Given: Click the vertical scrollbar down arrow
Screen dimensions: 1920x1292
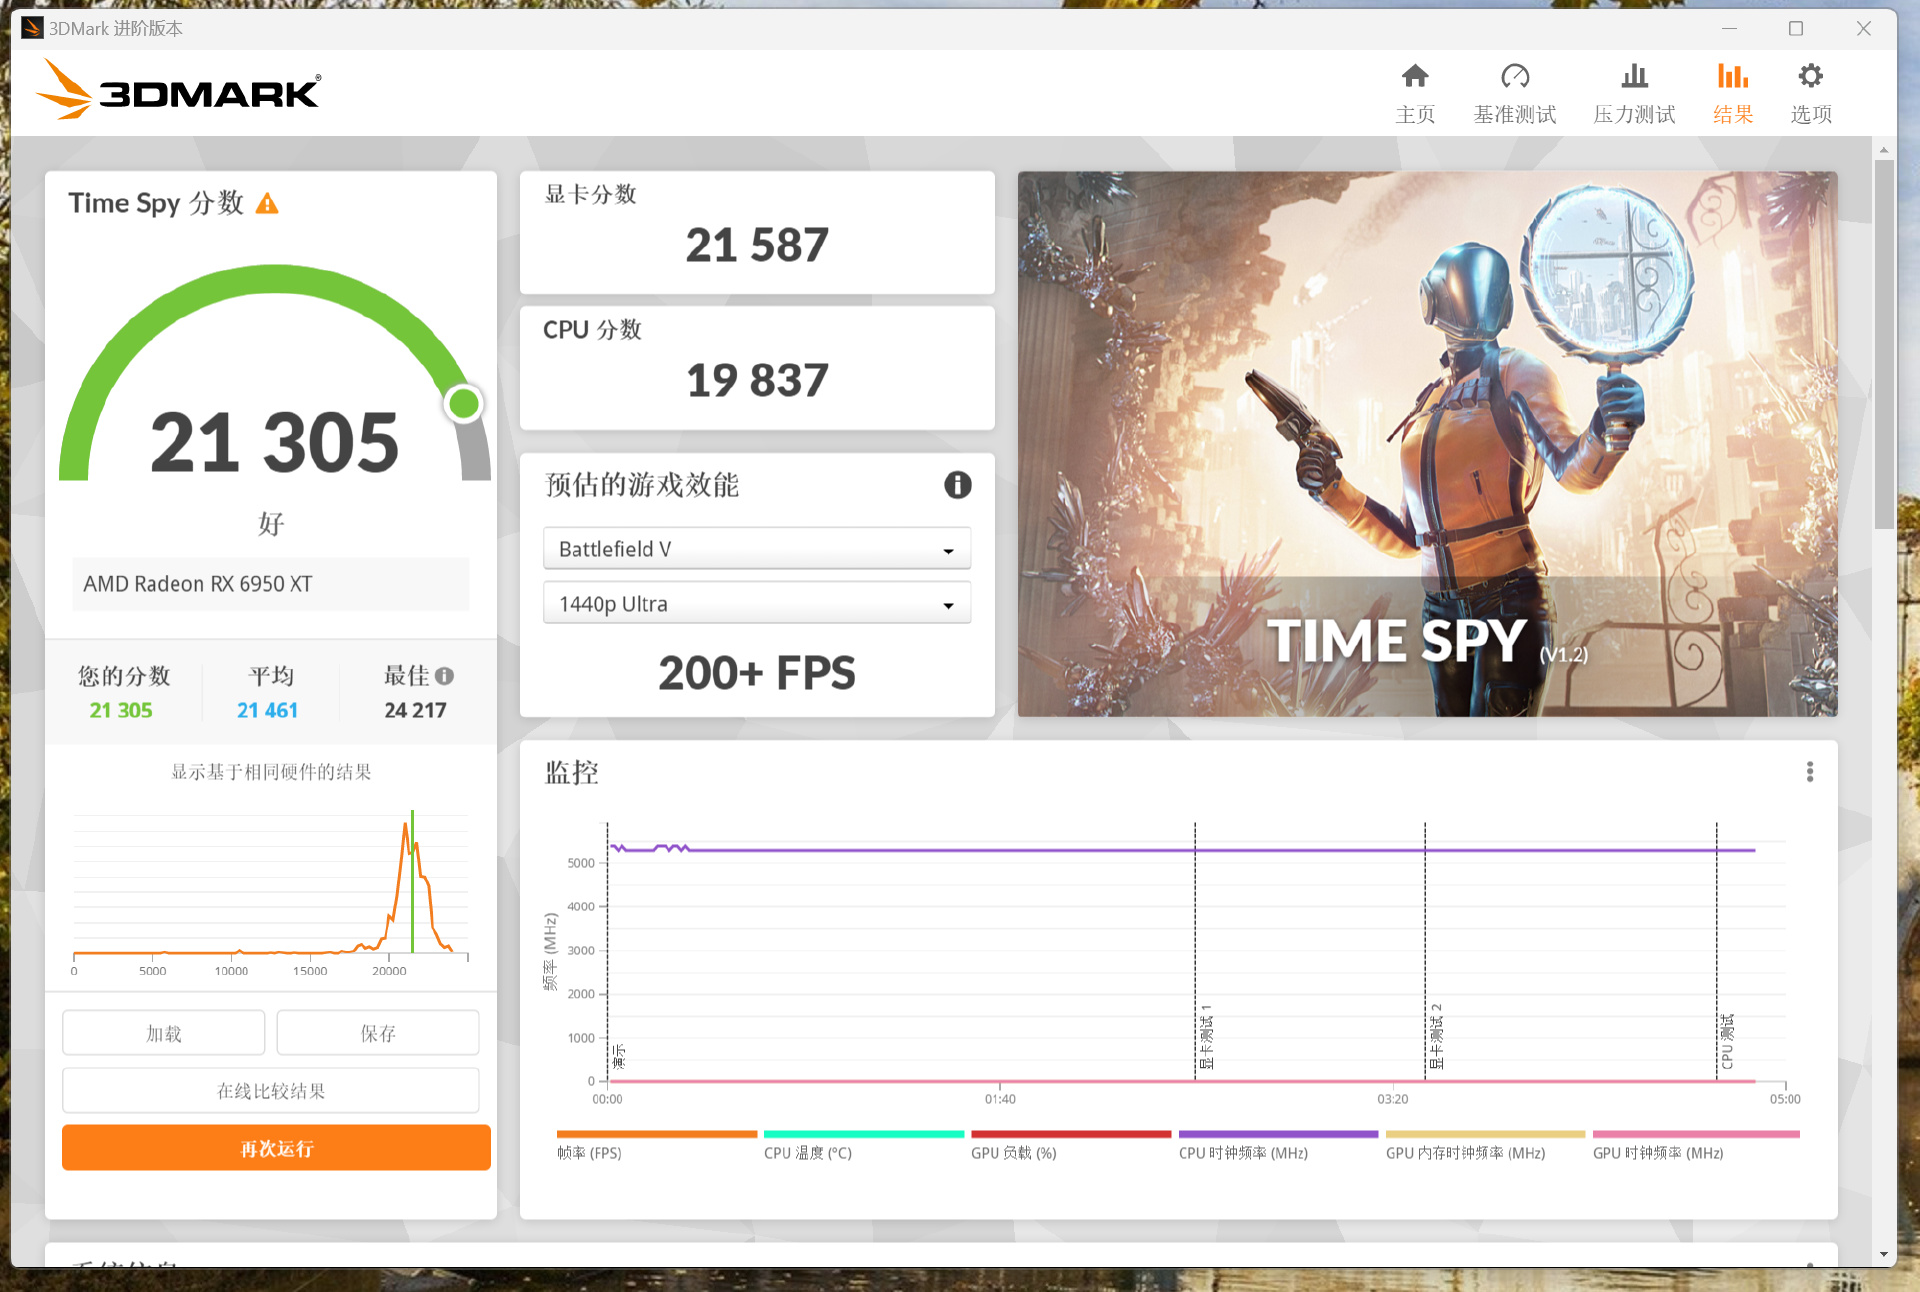Looking at the screenshot, I should tap(1884, 1254).
